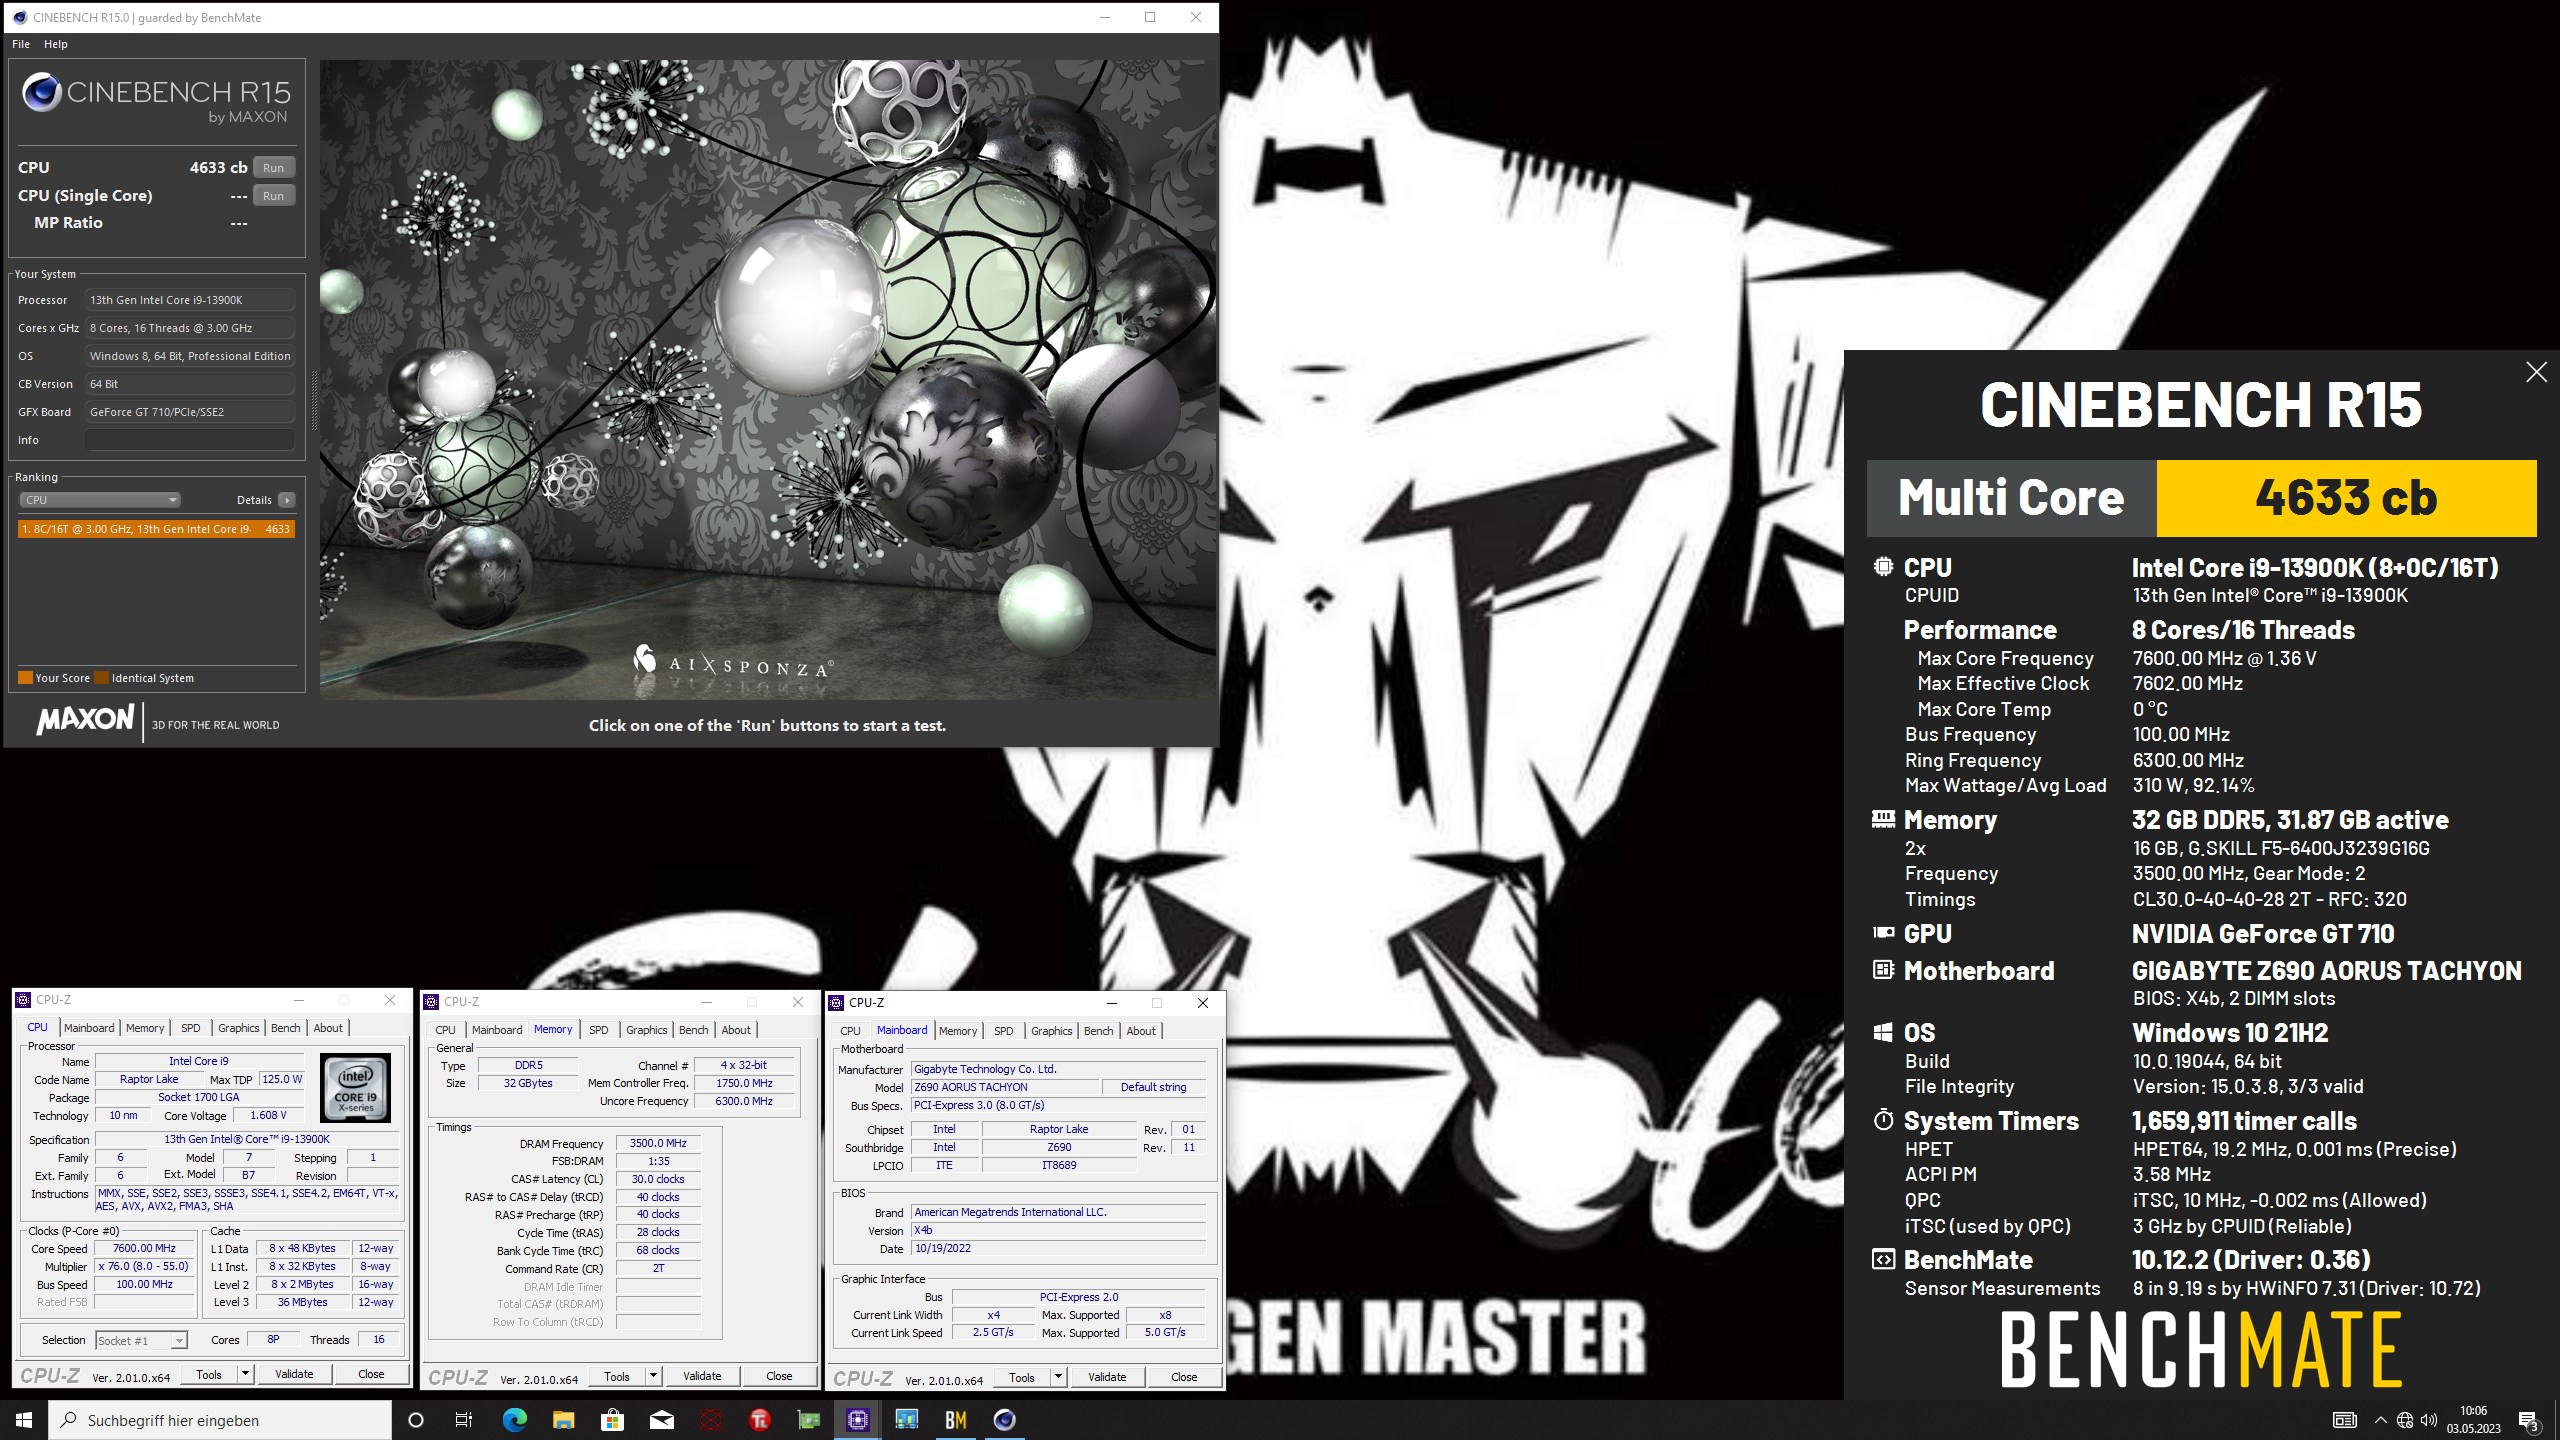Screen dimensions: 2560x1440
Task: Expand Tools arrow in CPU-Z CPU window
Action: (244, 1374)
